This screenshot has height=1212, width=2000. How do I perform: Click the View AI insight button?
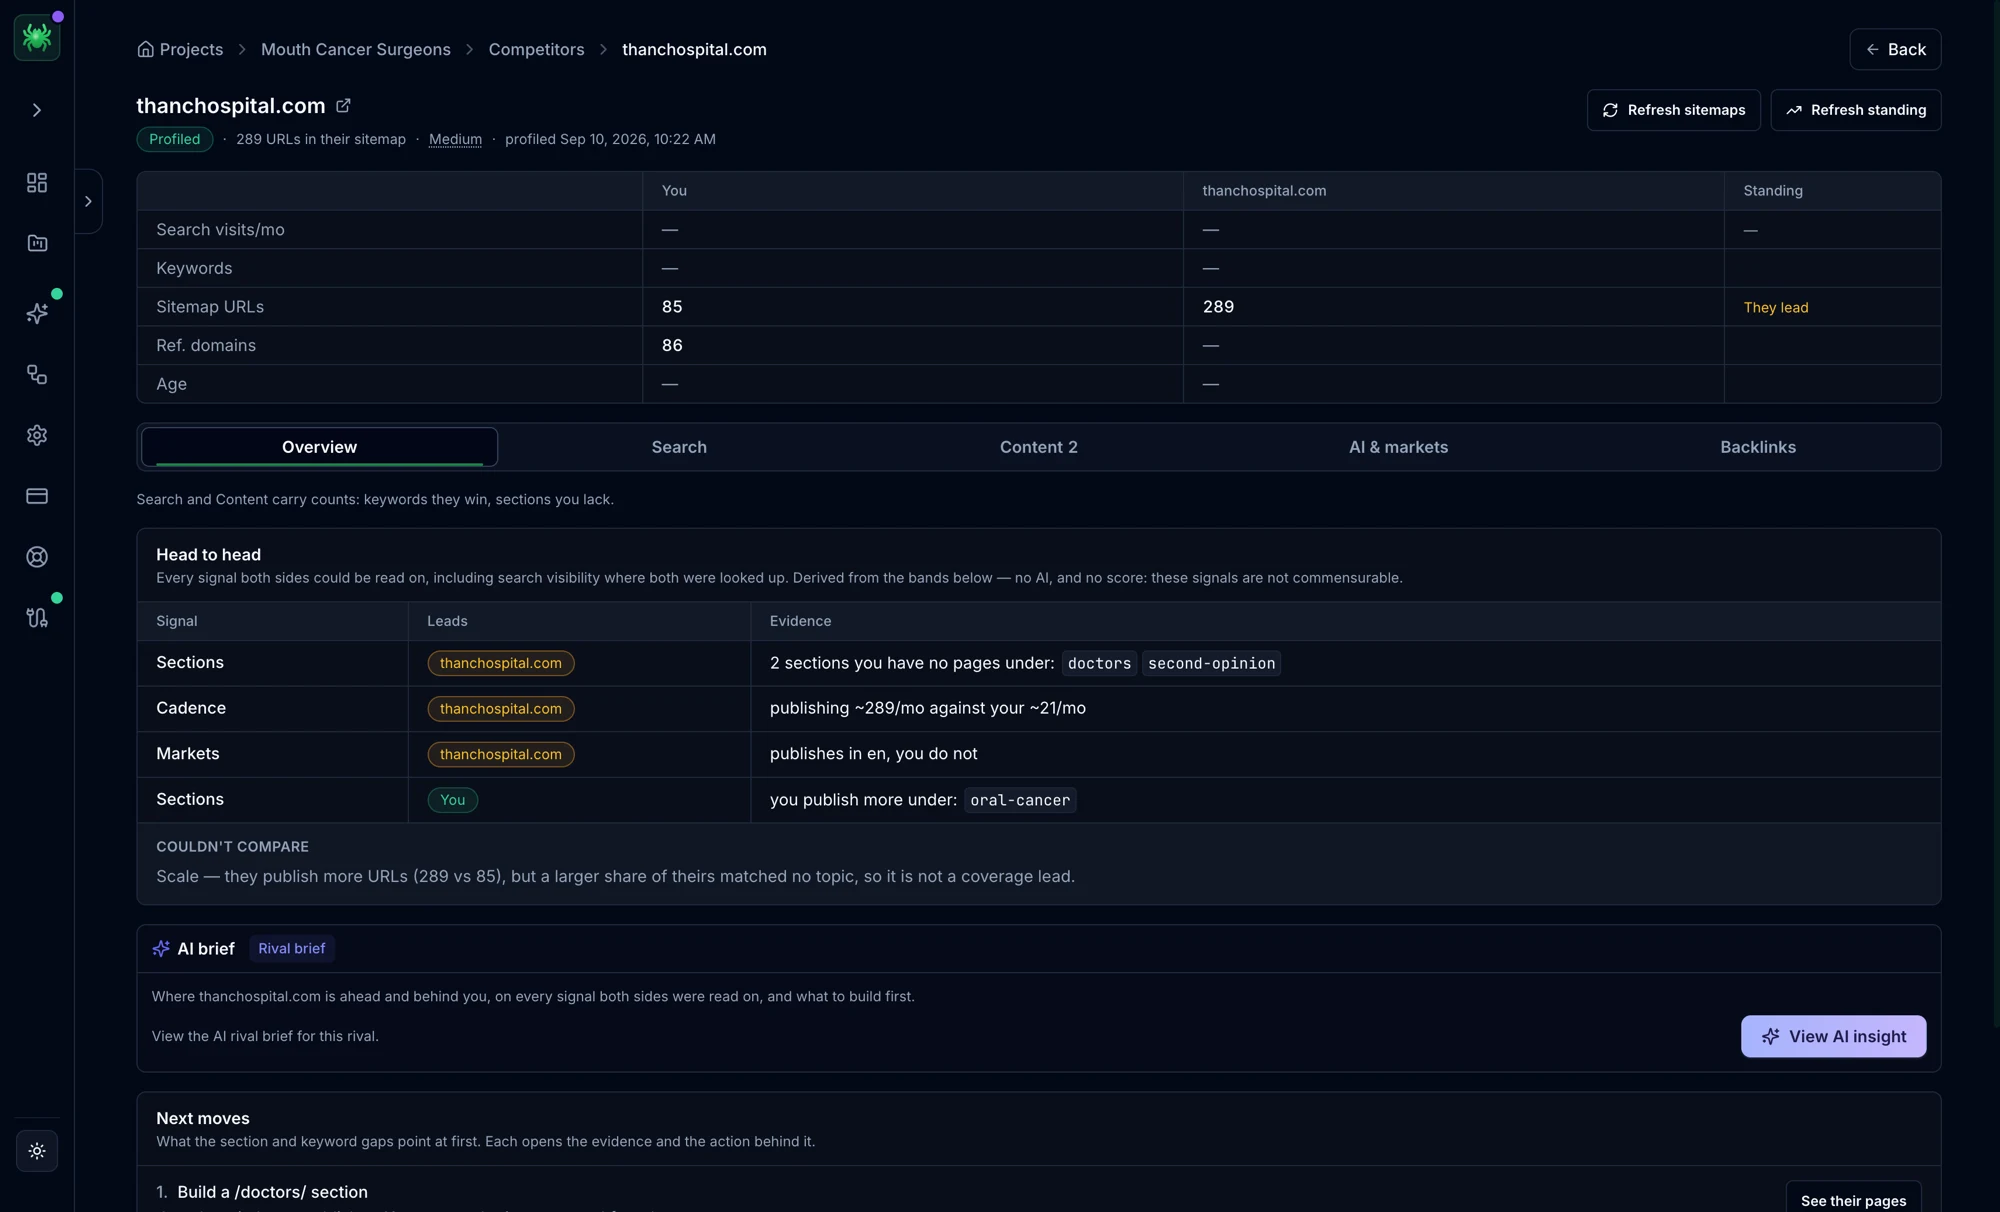click(x=1833, y=1037)
